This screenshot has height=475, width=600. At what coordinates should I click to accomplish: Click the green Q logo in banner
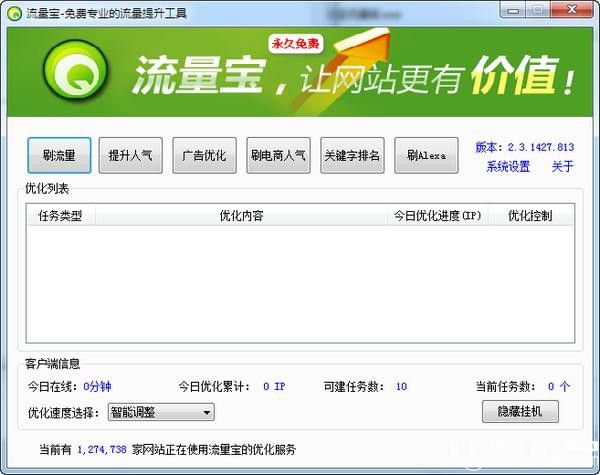(76, 70)
